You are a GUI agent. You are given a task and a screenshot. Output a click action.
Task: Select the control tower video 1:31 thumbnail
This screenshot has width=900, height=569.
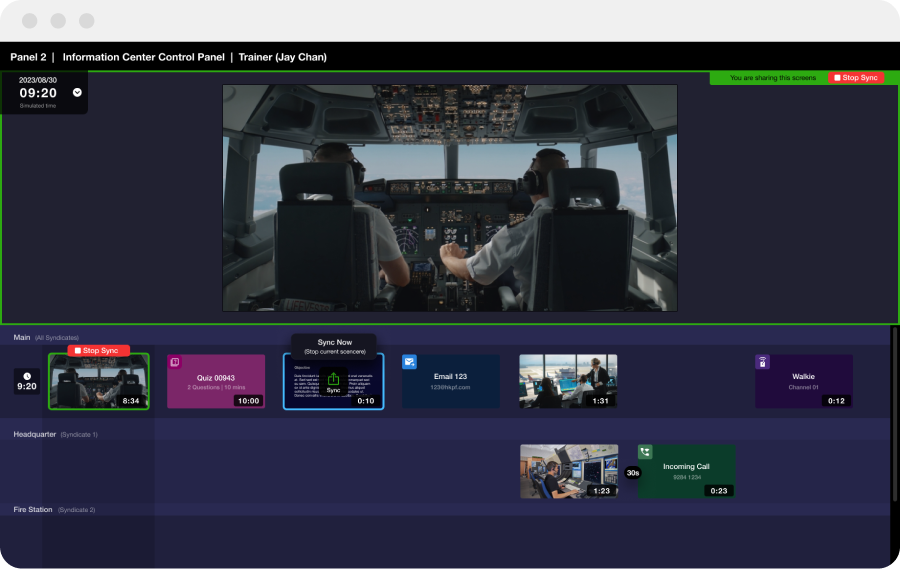tap(568, 381)
